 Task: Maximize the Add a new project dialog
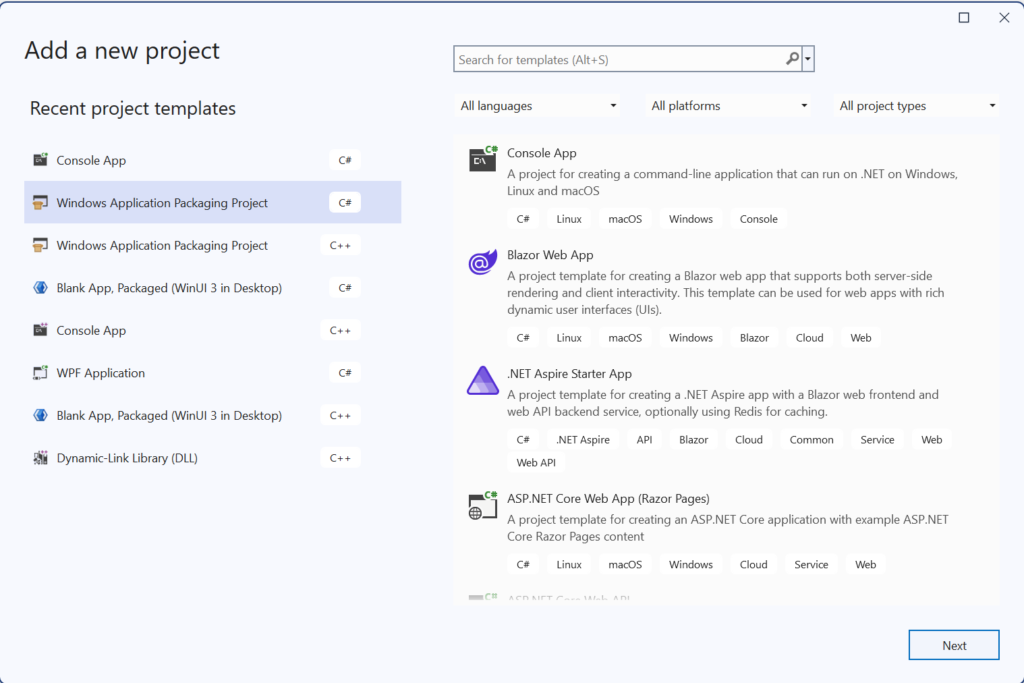tap(964, 18)
